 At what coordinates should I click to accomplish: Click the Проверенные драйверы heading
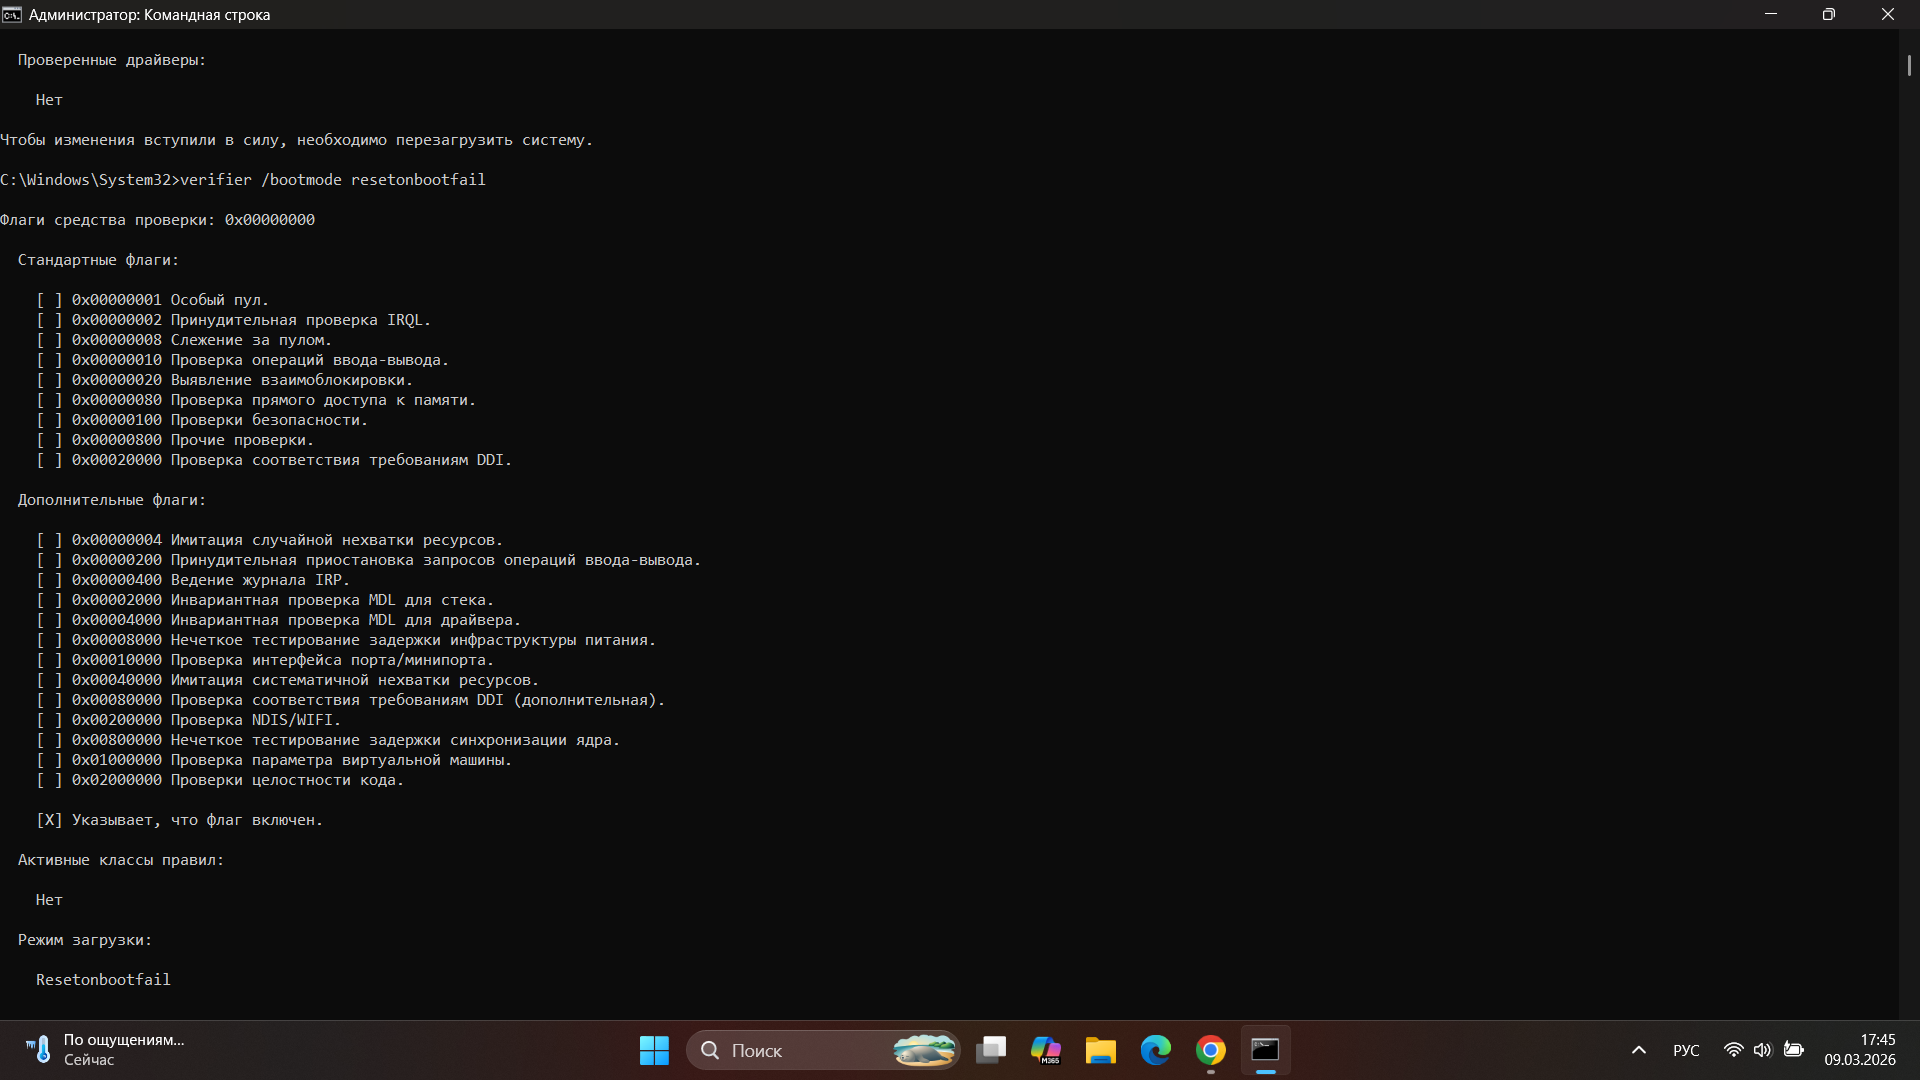coord(112,60)
